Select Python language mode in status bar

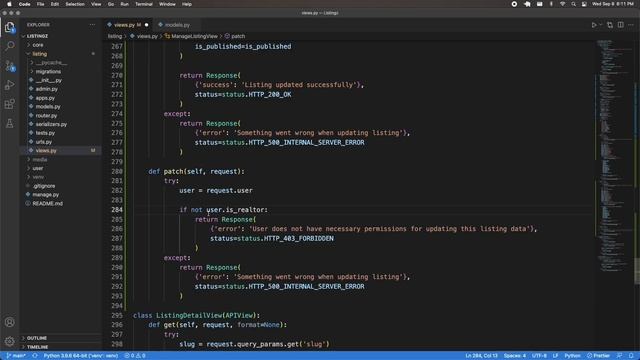pyautogui.click(x=572, y=356)
